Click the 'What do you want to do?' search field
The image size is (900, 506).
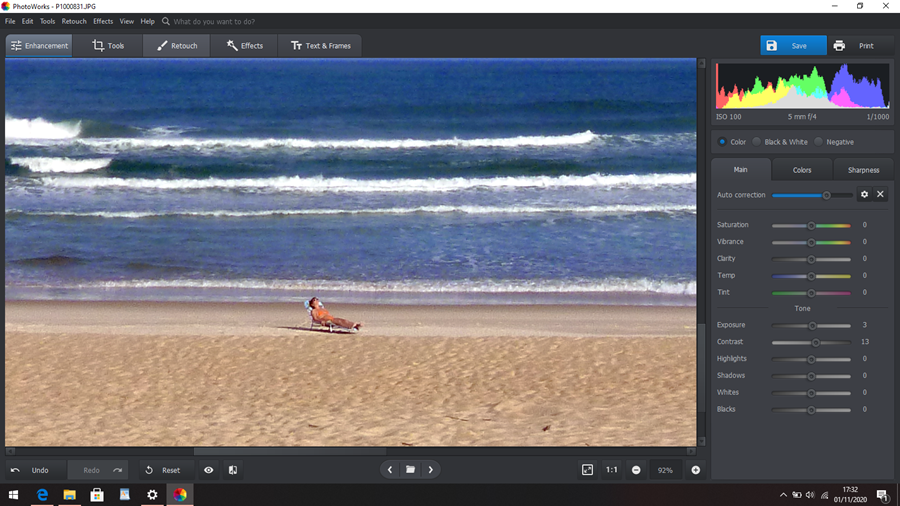[214, 21]
